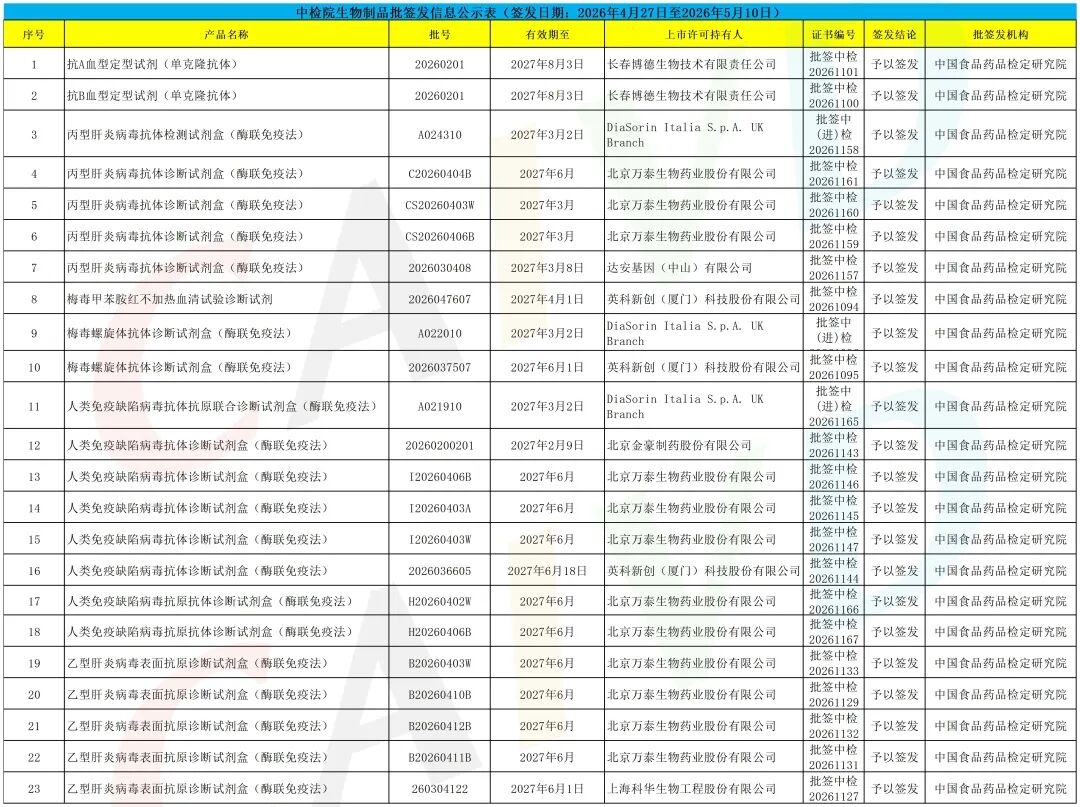Screen dimensions: 1080x807
Task: Select batch number B20260412B
Action: pyautogui.click(x=439, y=726)
